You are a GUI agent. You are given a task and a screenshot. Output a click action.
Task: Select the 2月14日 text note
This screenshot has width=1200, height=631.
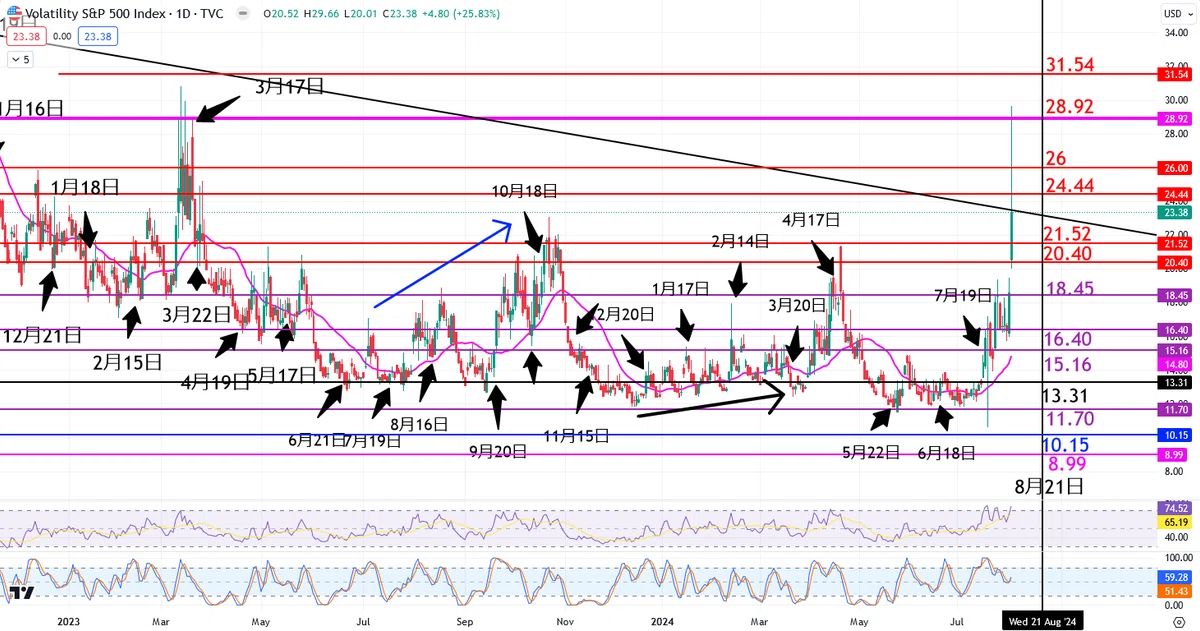[x=740, y=241]
